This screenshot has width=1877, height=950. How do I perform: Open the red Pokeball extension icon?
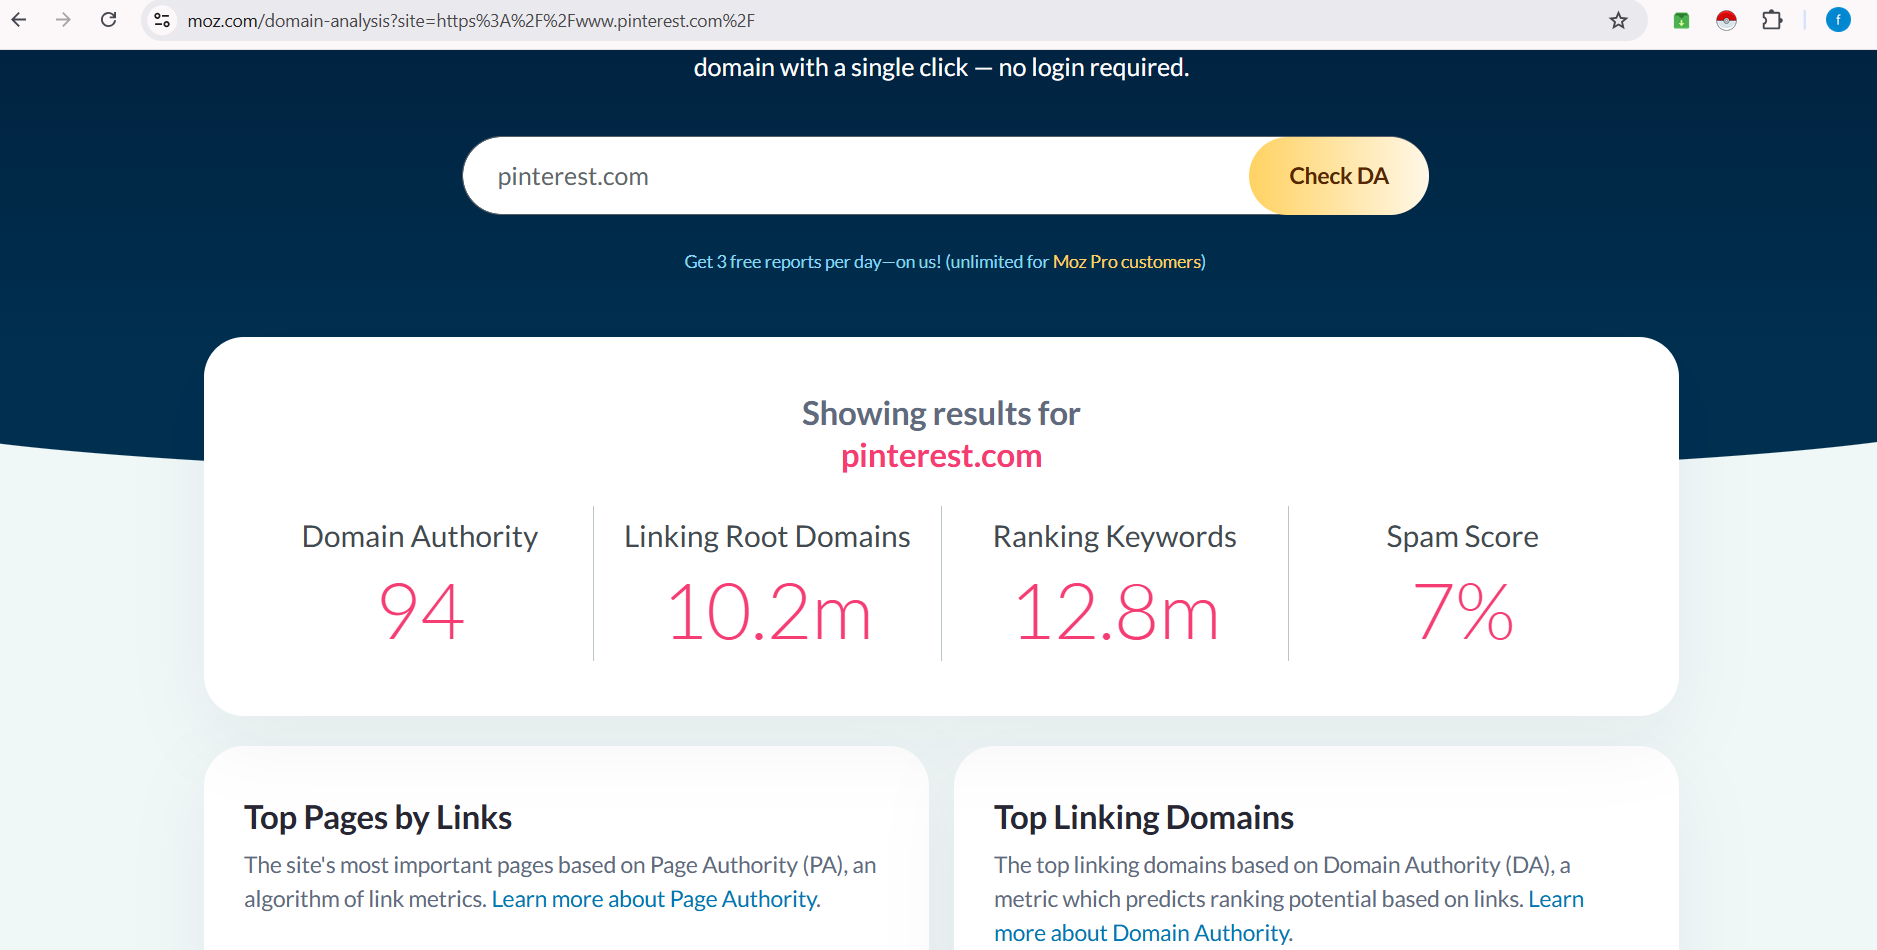pos(1726,20)
